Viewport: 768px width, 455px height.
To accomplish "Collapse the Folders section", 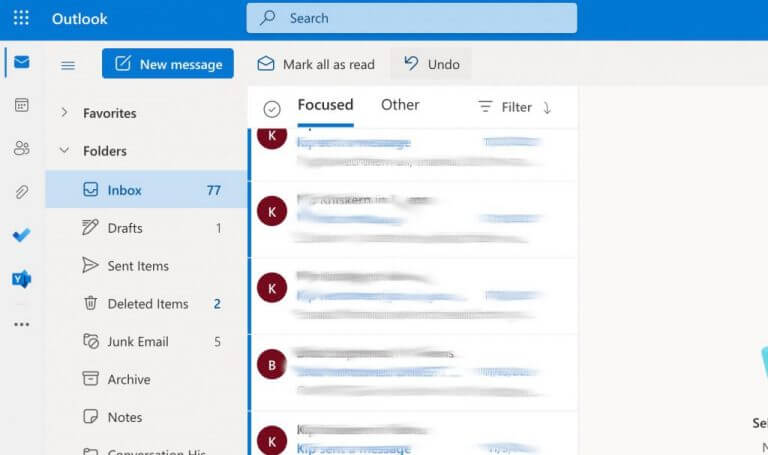I will point(64,150).
